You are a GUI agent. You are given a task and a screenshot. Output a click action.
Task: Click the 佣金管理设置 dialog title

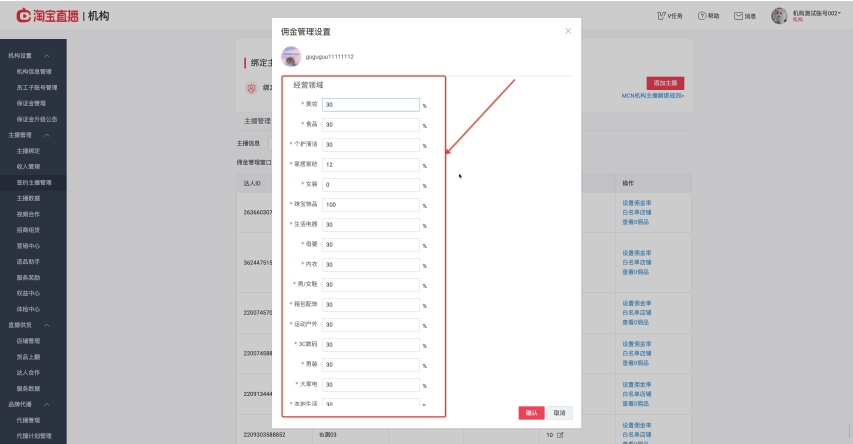[306, 32]
